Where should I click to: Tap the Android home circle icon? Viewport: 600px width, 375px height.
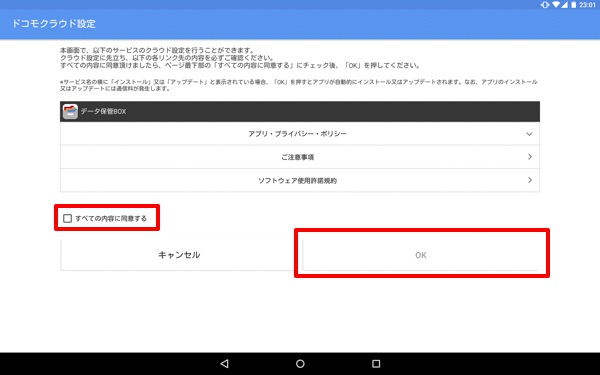(x=300, y=364)
